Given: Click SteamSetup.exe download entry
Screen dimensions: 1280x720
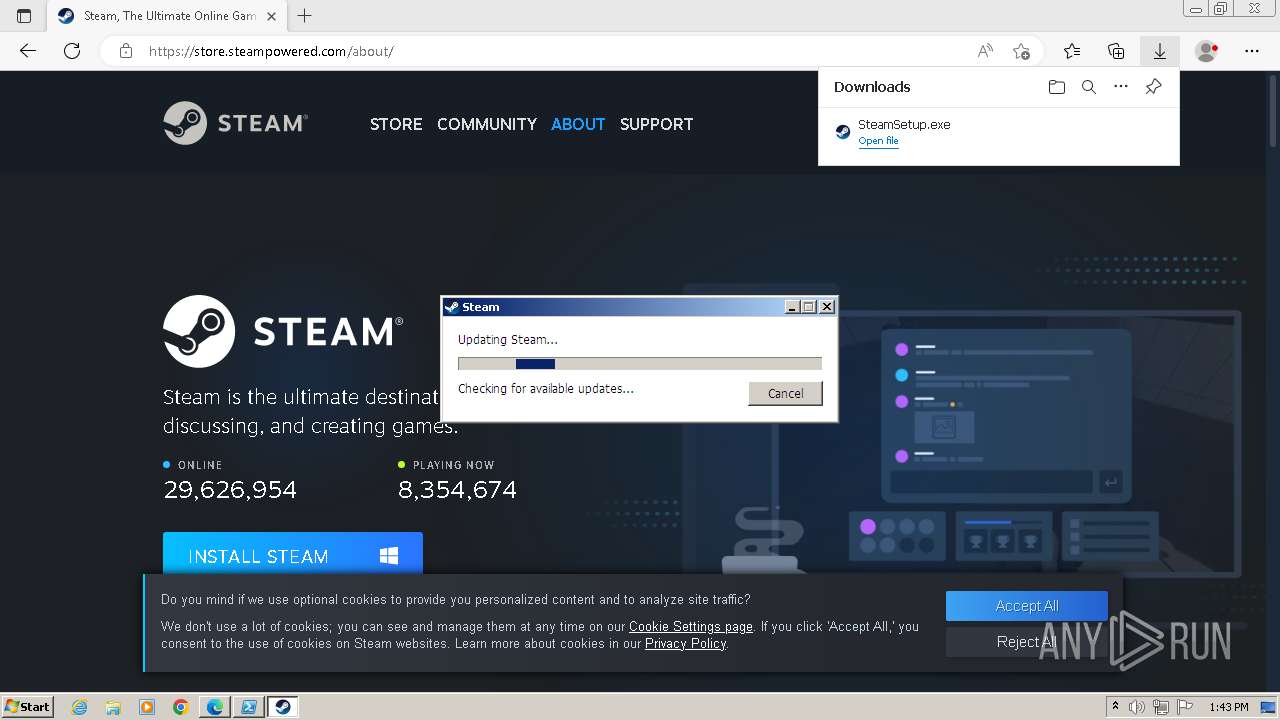Looking at the screenshot, I should (998, 132).
